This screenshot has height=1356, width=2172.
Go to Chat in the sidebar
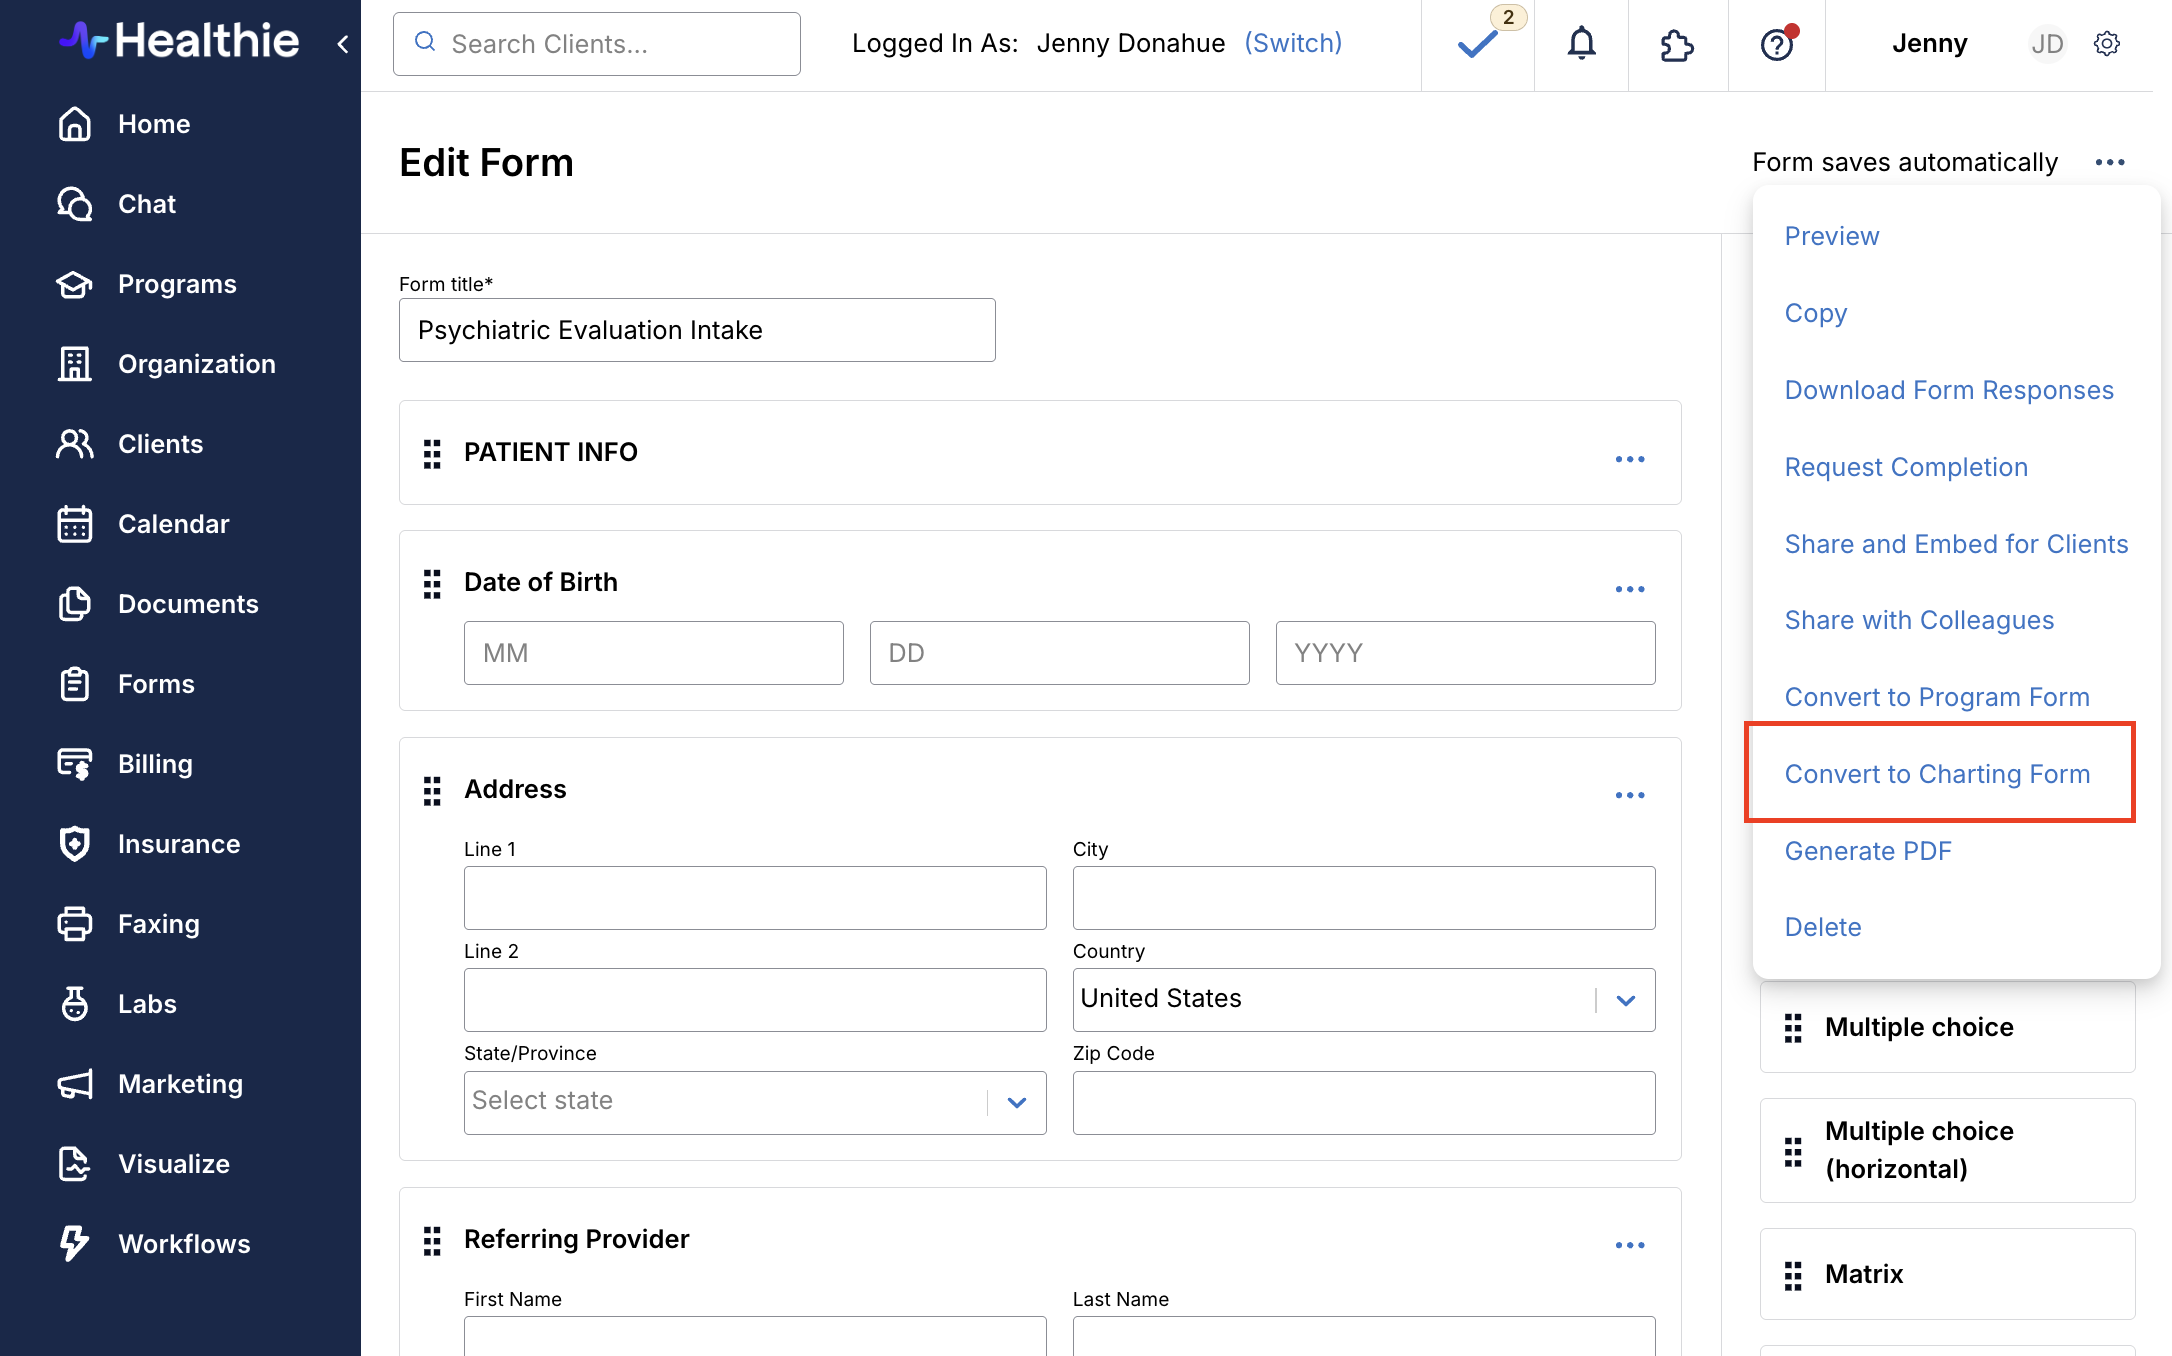point(146,204)
